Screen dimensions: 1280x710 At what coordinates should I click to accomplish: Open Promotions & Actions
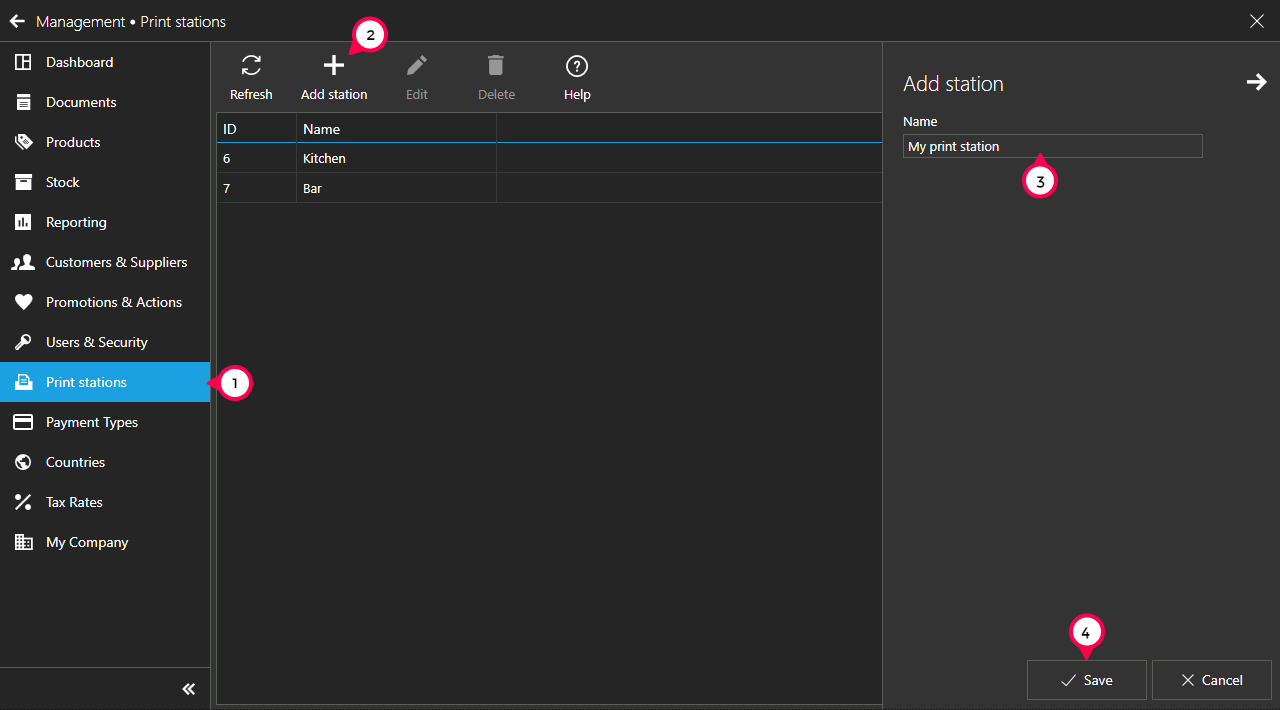point(105,302)
